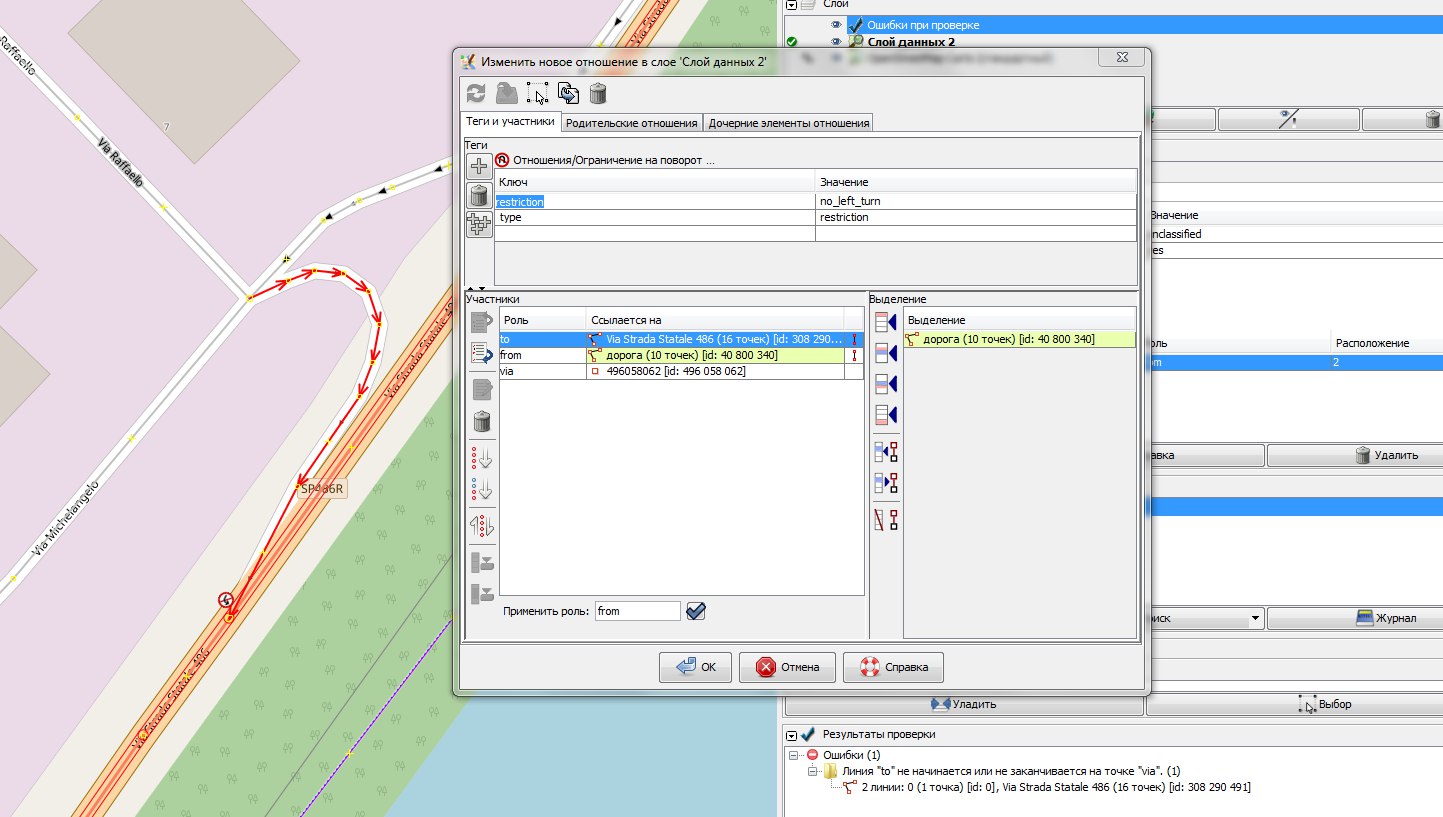Image resolution: width=1443 pixels, height=817 pixels.
Task: Select the 'via' member row 496058062
Action: 682,371
